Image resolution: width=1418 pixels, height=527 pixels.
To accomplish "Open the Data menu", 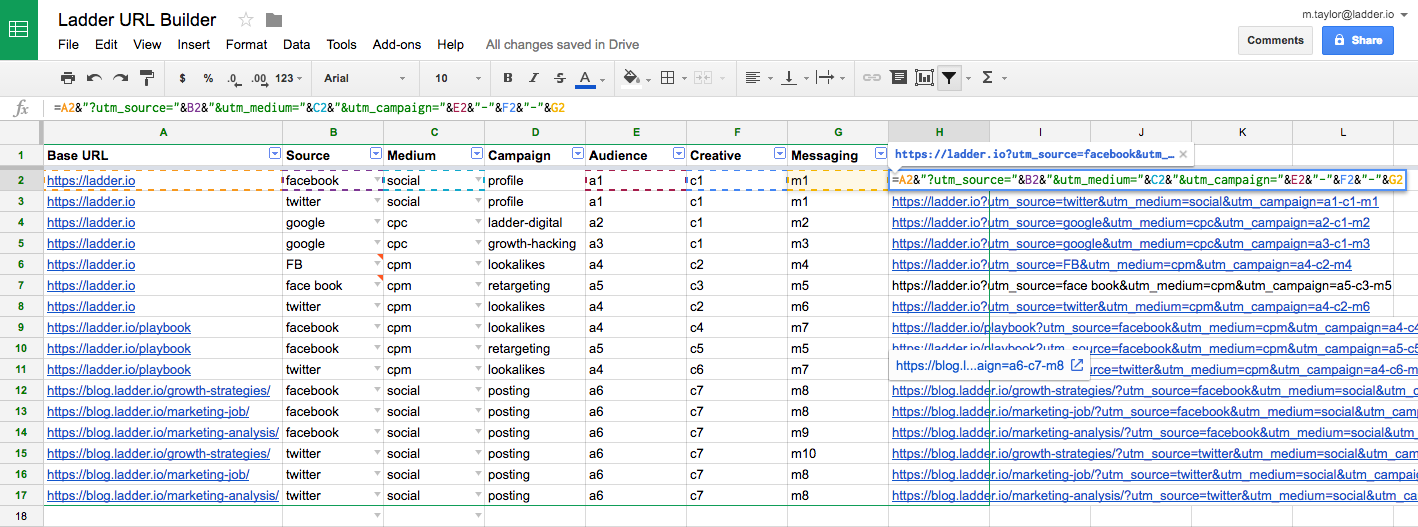I will 296,45.
